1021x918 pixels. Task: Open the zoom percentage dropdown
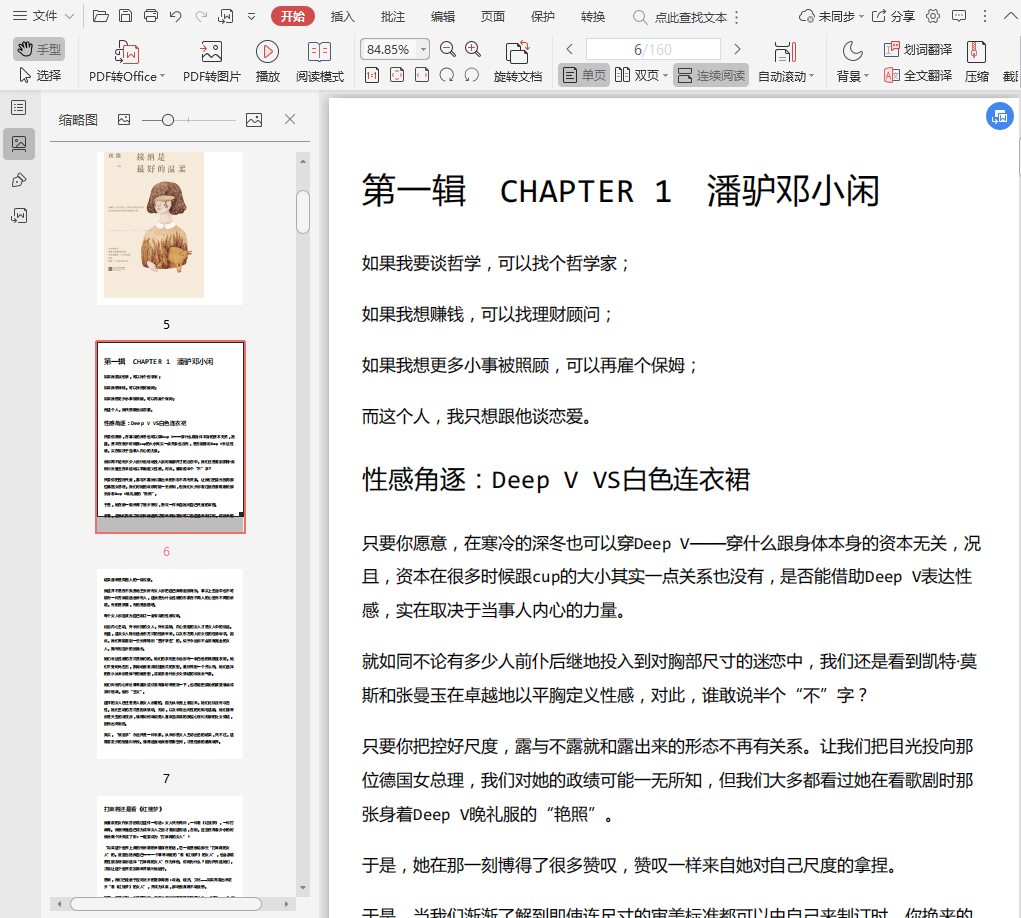point(424,49)
